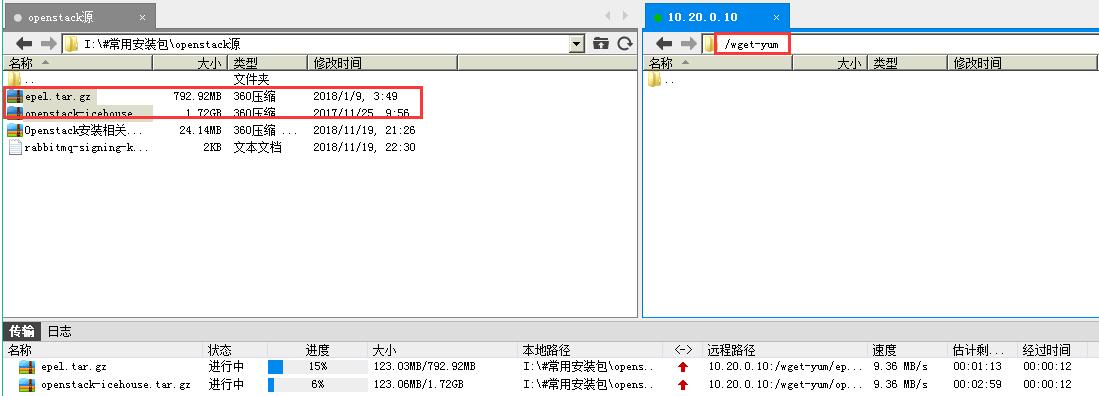
Task: Select the Openstack安装相关 archive file
Action: pyautogui.click(x=83, y=130)
